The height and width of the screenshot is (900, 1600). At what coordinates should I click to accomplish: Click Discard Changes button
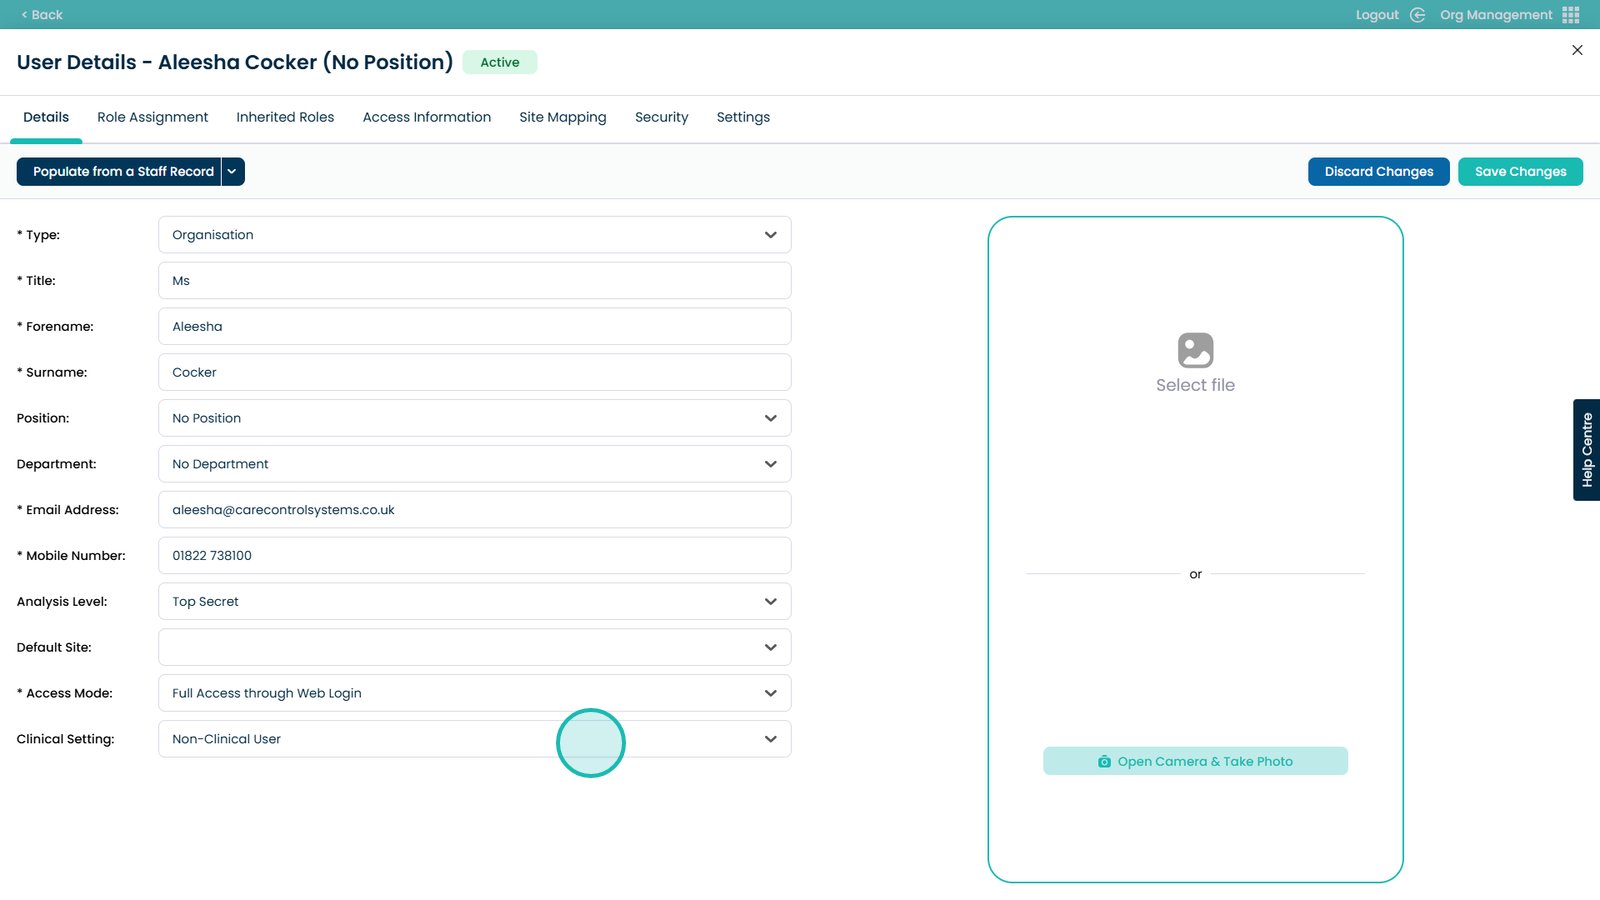pyautogui.click(x=1378, y=172)
